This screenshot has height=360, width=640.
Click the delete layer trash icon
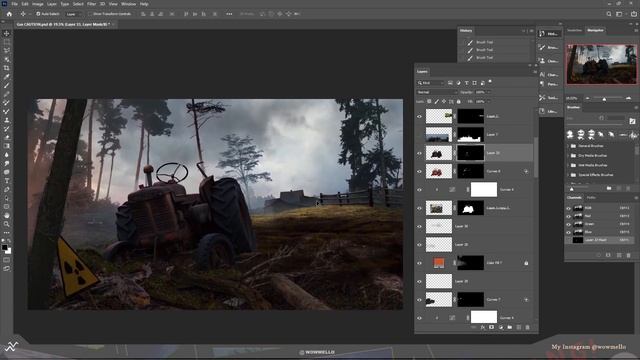tap(527, 327)
